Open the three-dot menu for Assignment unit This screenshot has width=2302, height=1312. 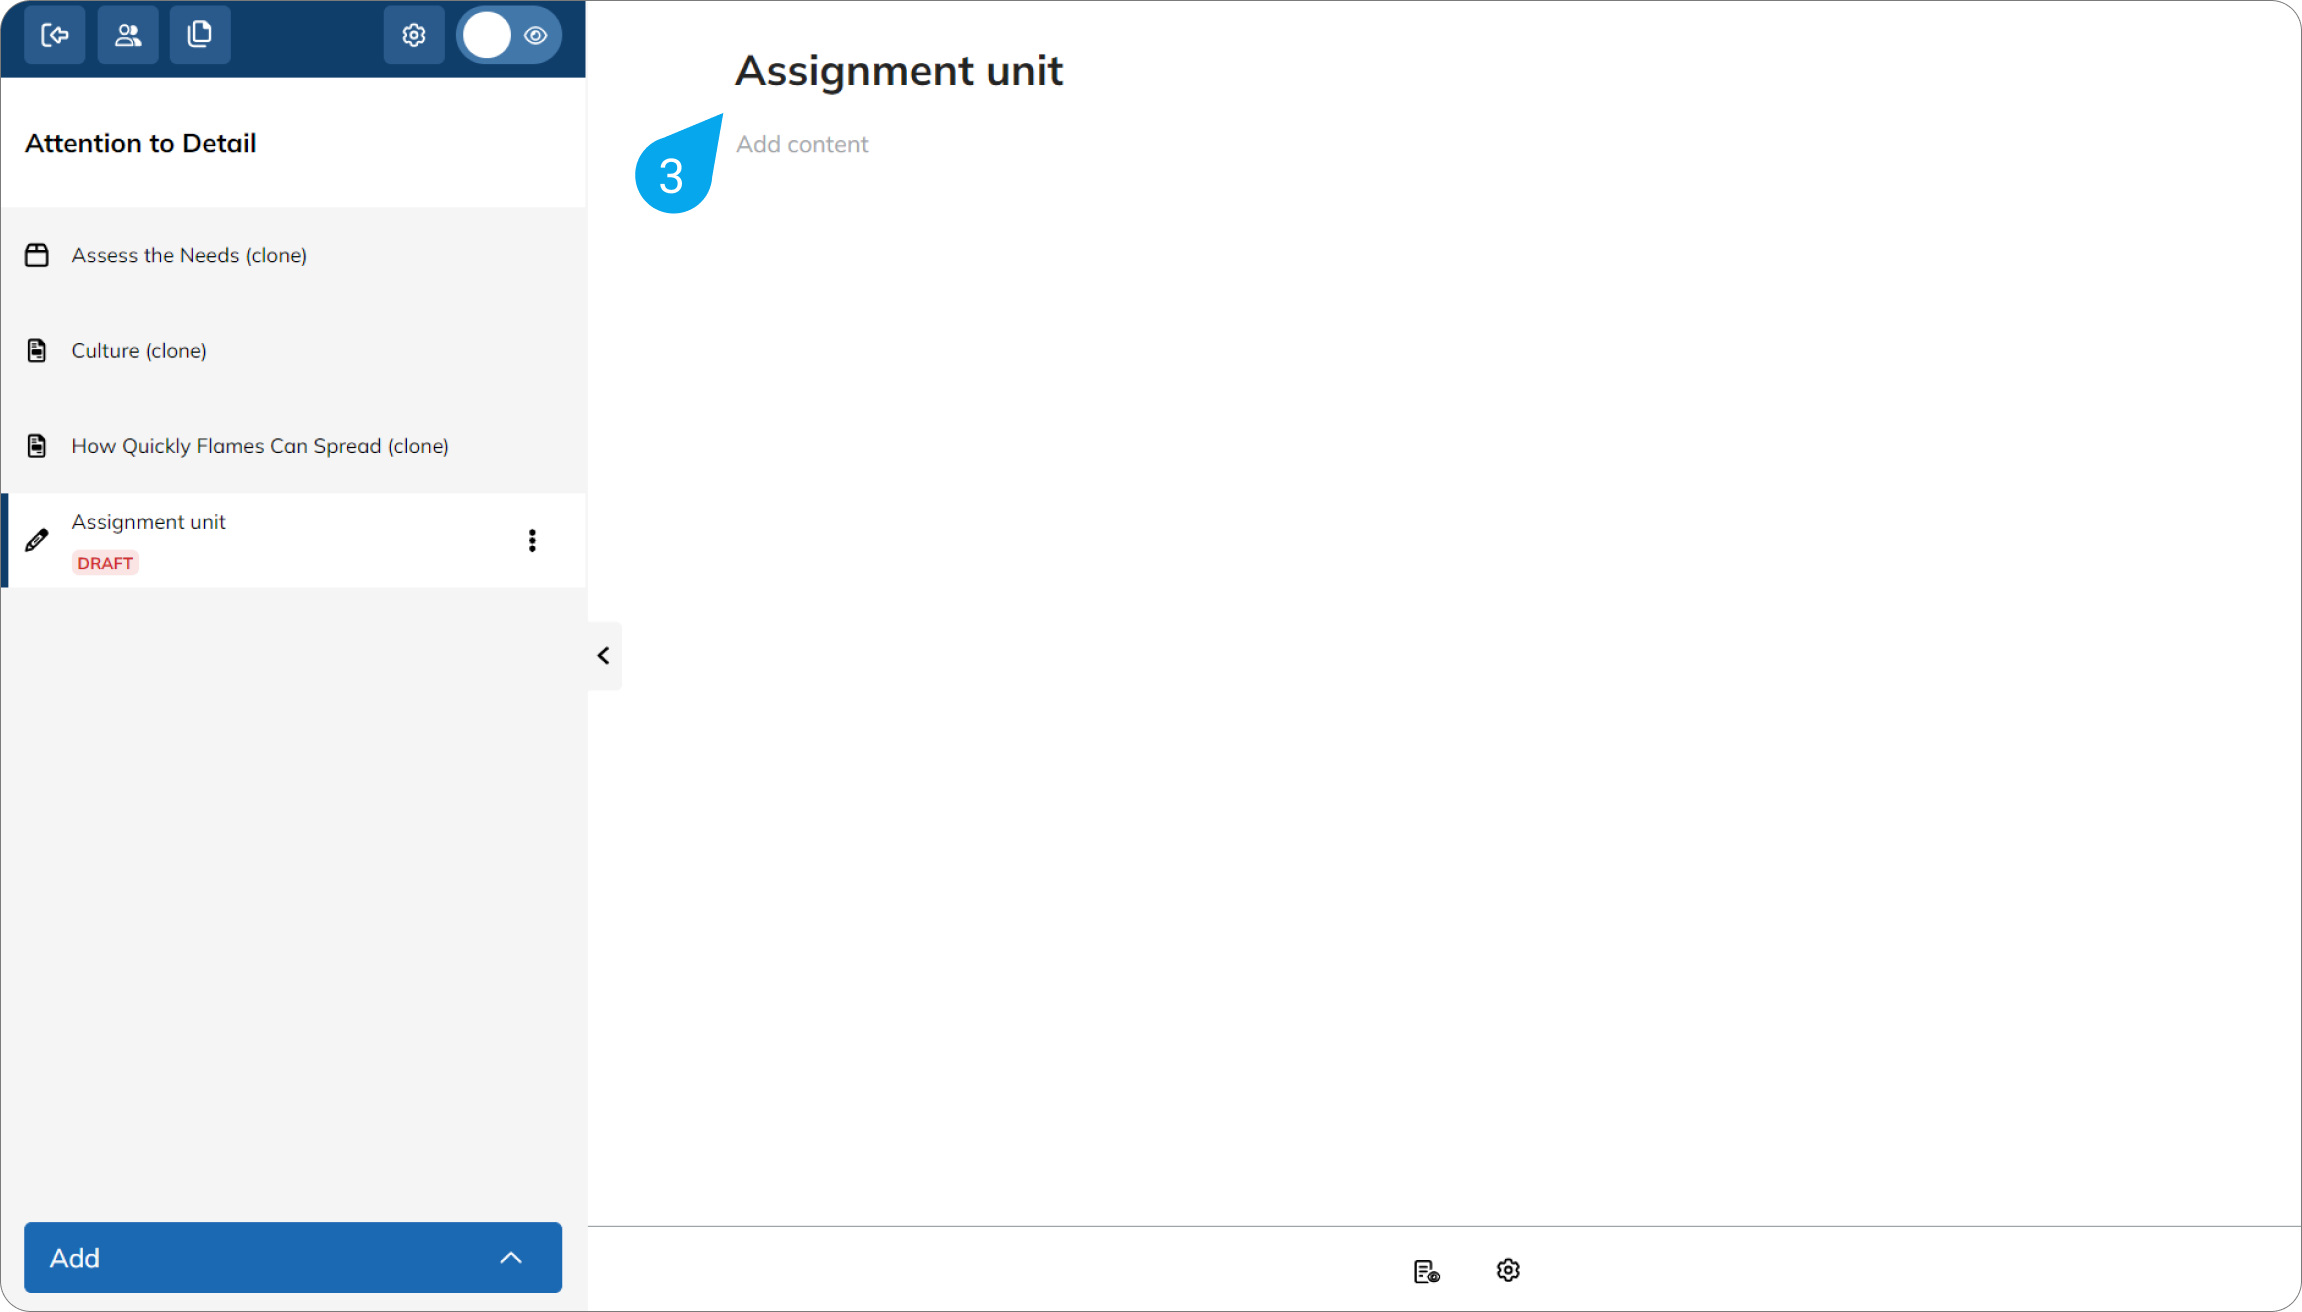coord(532,540)
